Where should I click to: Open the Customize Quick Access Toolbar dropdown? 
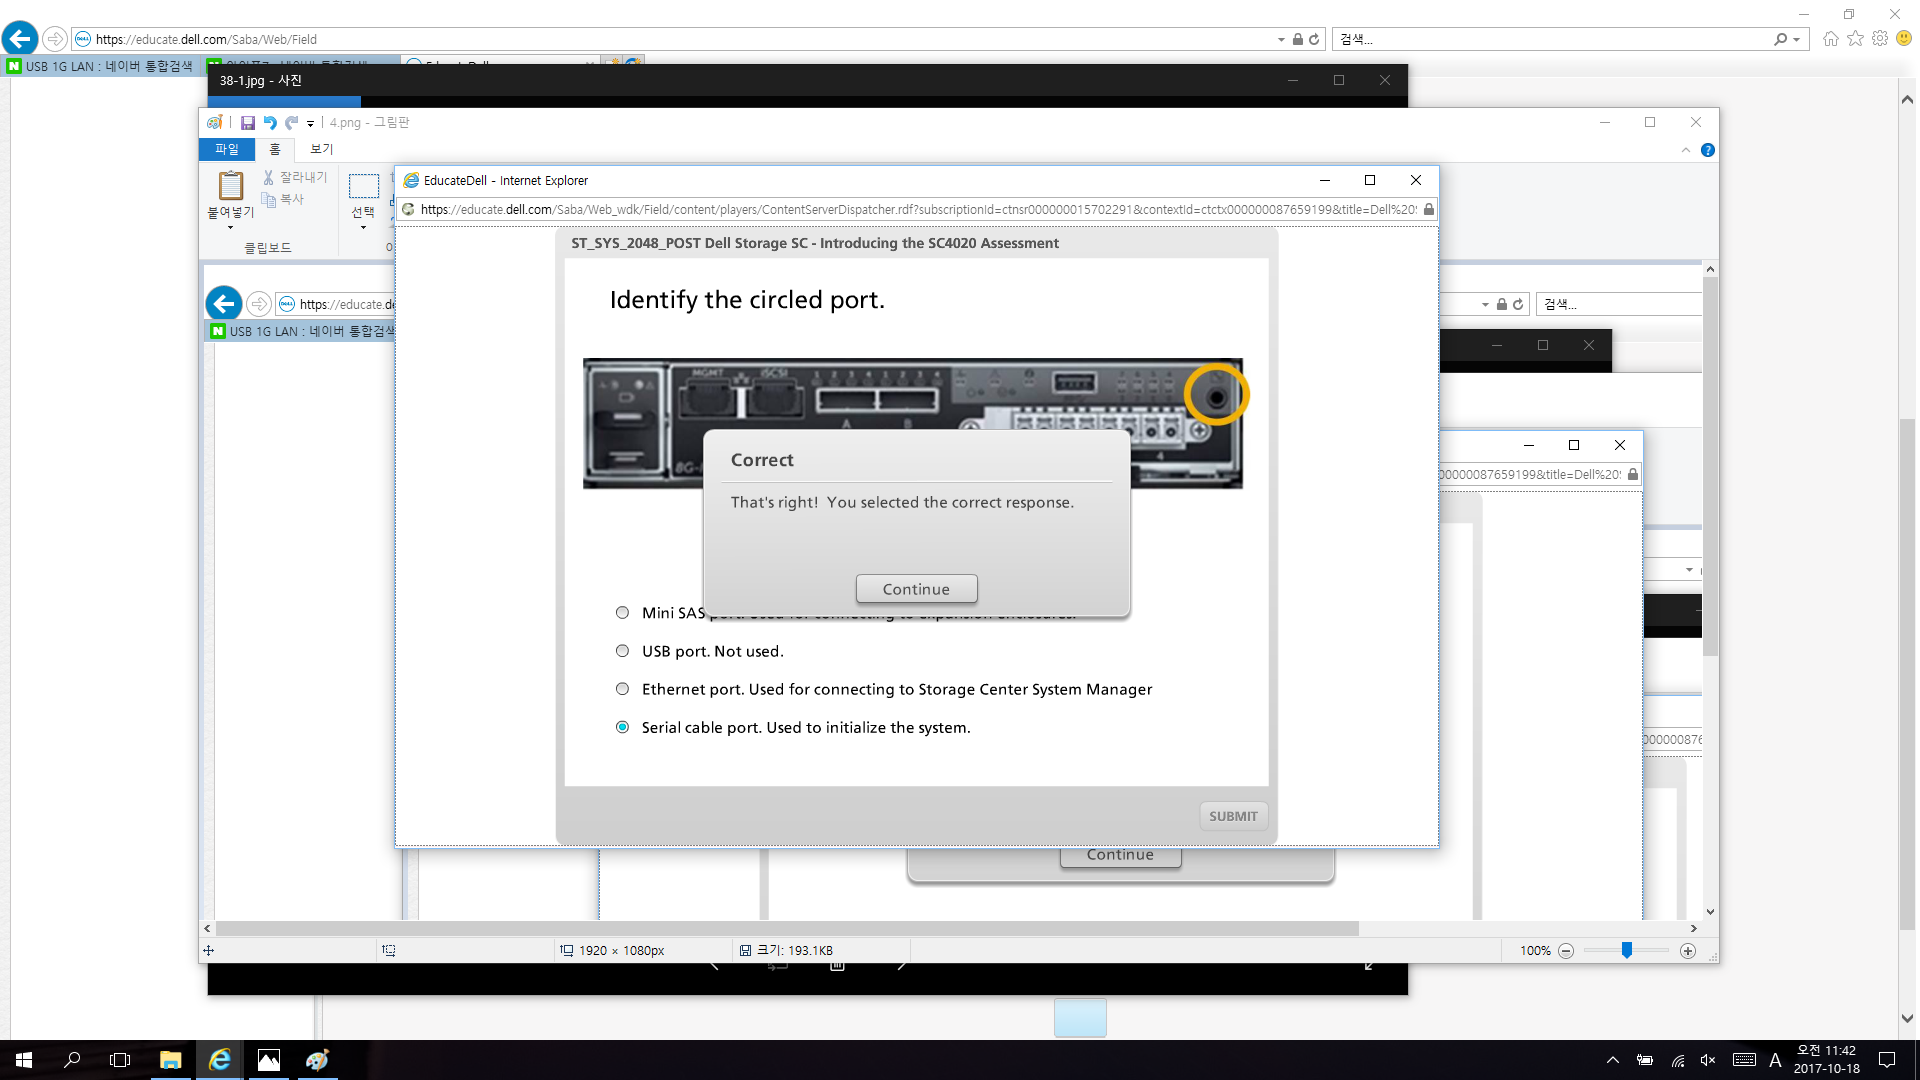pos(310,124)
